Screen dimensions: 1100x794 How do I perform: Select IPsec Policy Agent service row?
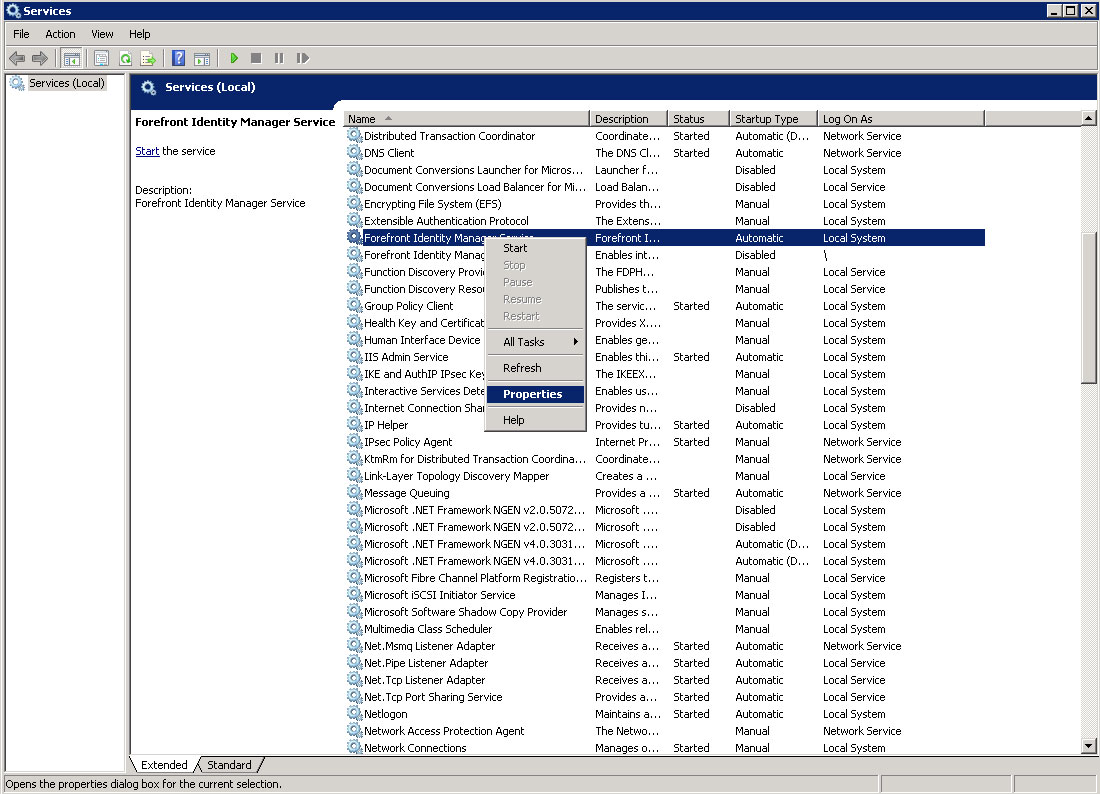point(665,441)
